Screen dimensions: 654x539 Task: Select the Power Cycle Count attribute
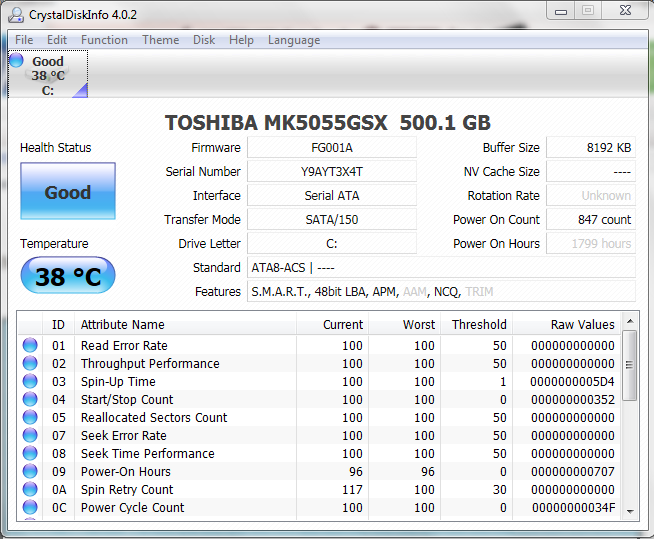pos(132,507)
